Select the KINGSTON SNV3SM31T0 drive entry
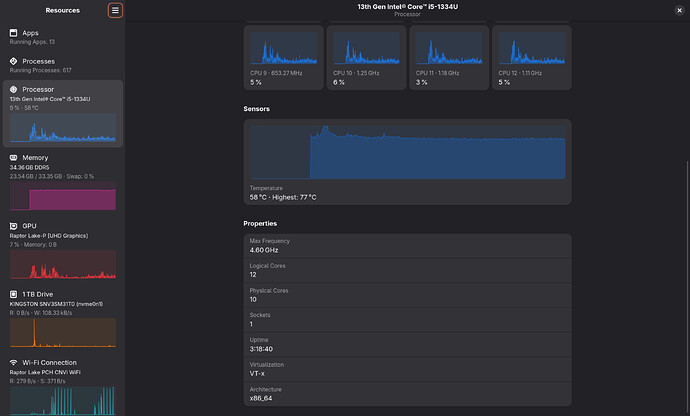This screenshot has width=690, height=416. click(62, 319)
